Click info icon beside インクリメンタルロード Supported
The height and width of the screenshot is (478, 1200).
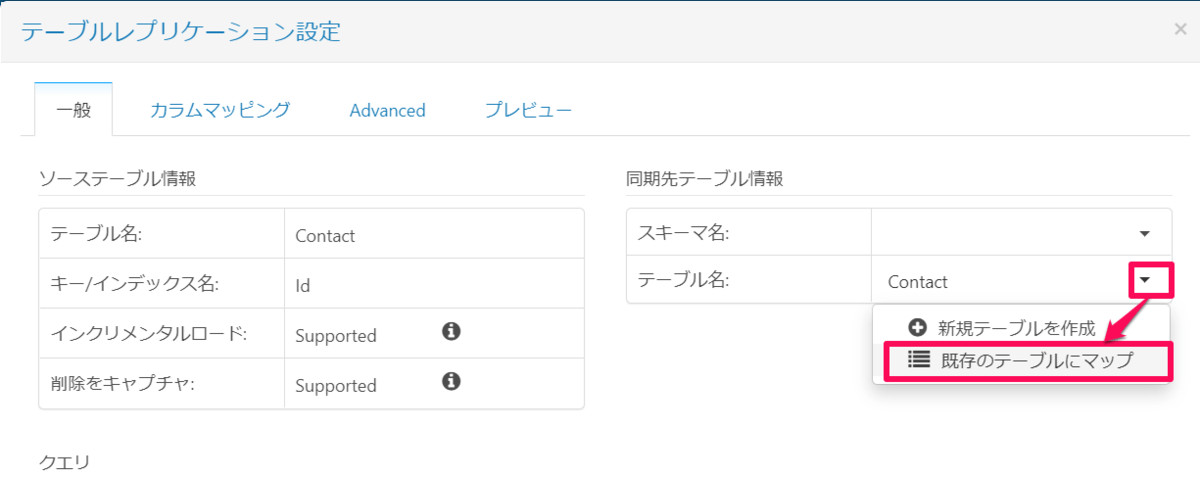point(451,331)
